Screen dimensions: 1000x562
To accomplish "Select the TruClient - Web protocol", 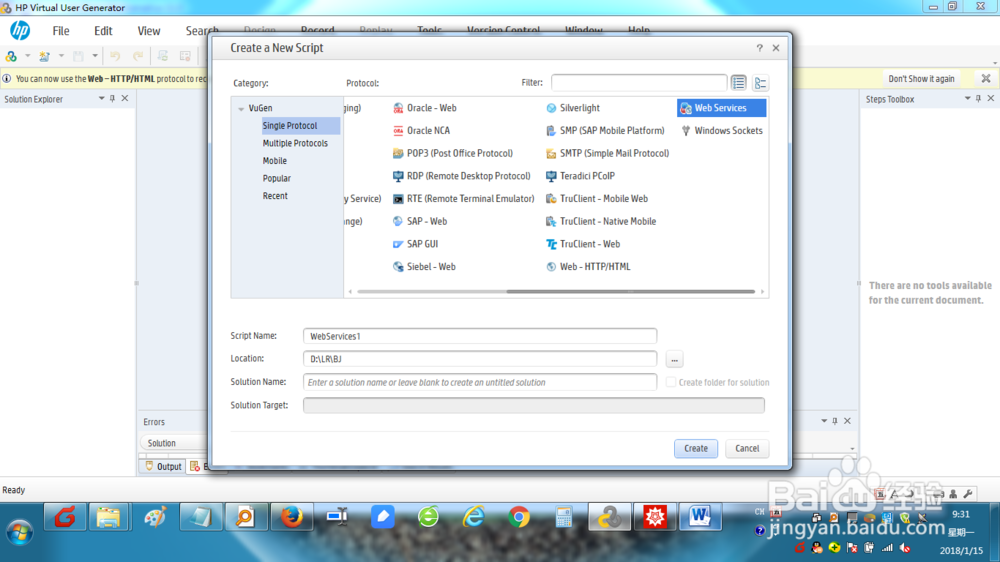I will (583, 244).
